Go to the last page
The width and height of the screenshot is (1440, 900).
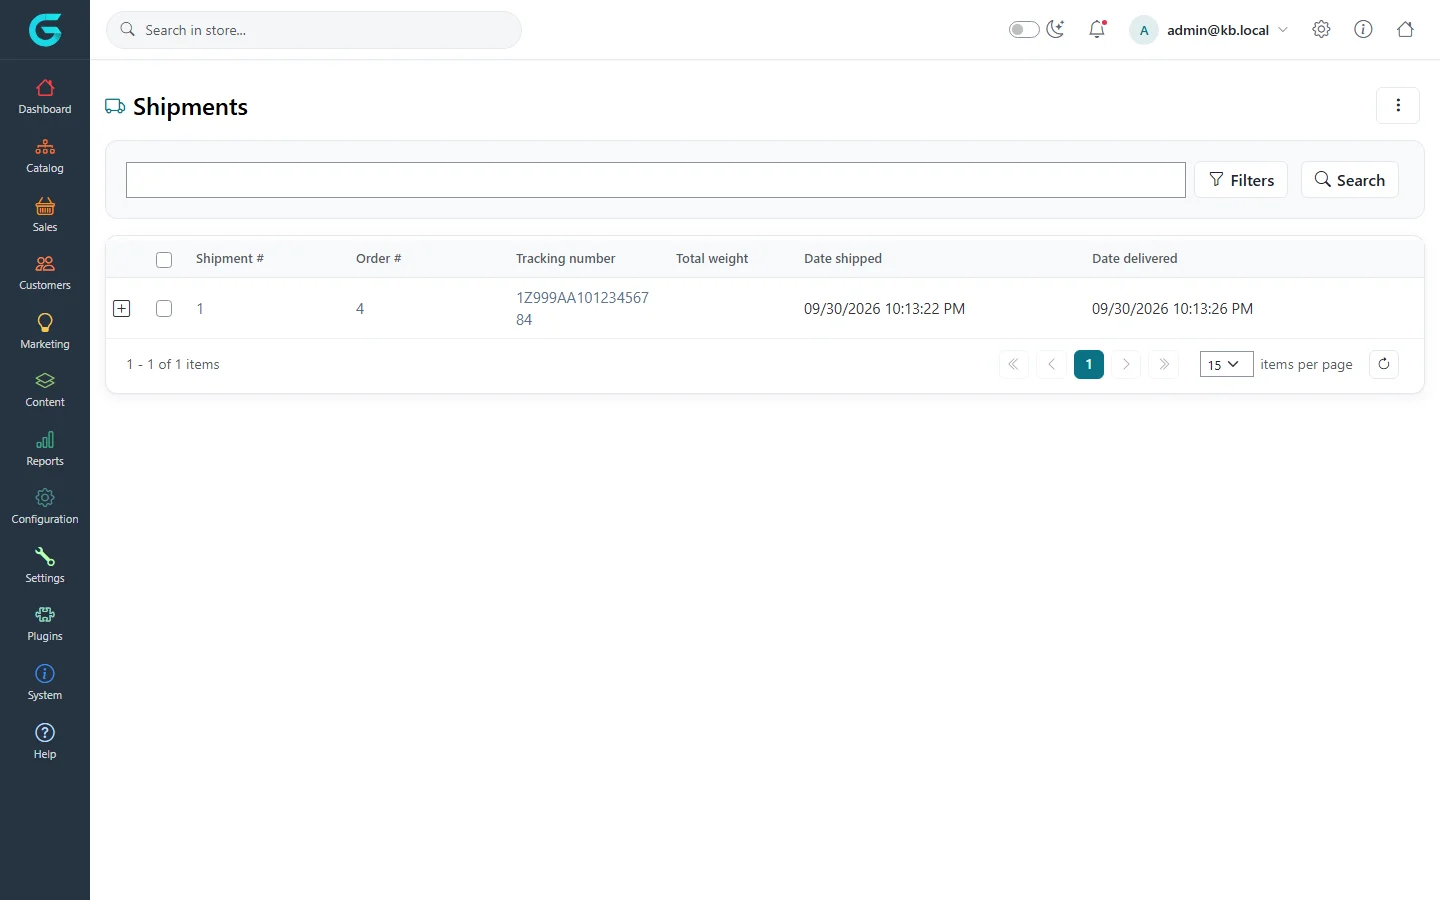tap(1164, 364)
